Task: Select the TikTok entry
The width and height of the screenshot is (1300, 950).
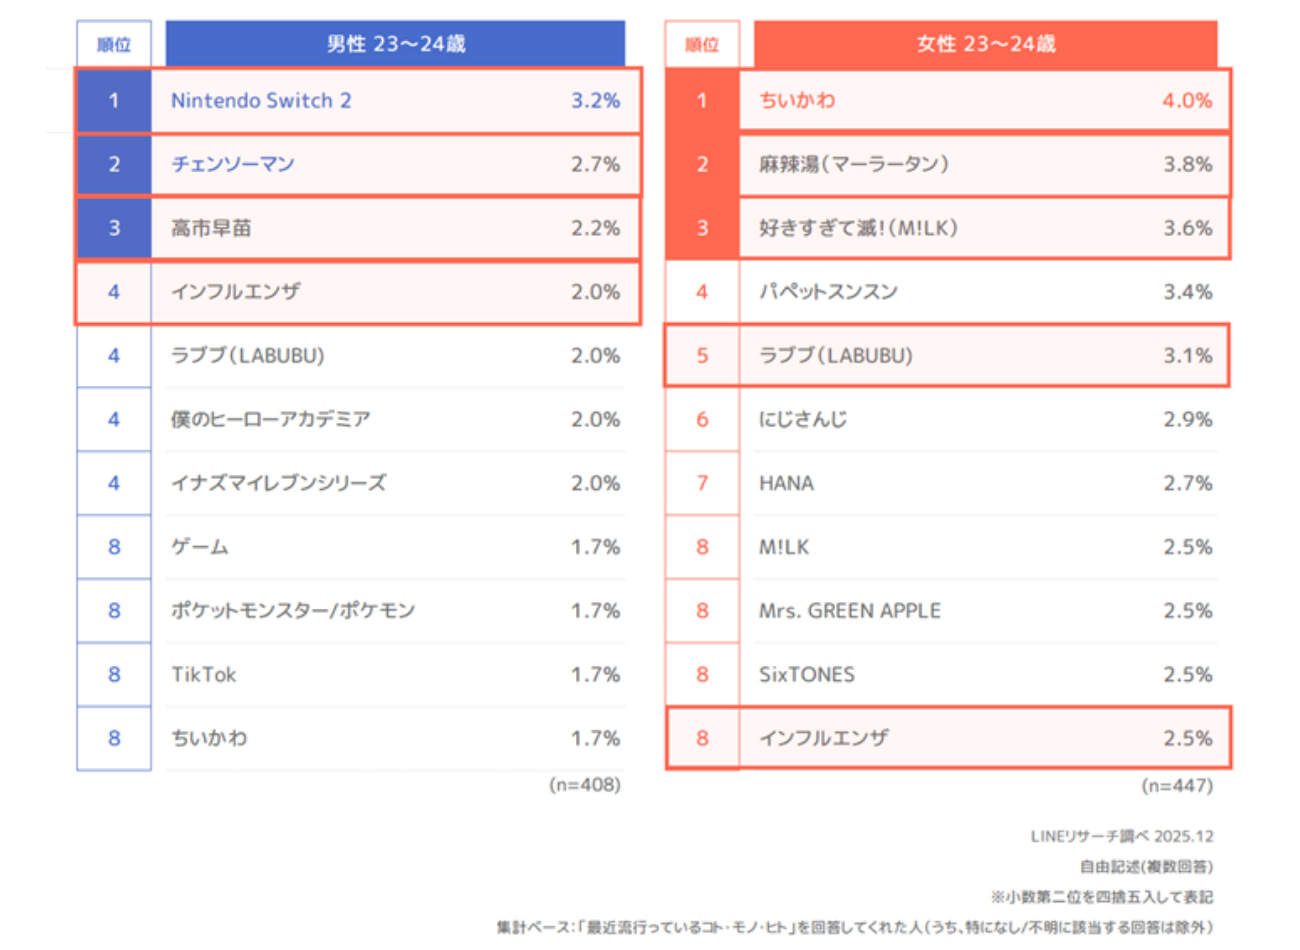Action: (x=204, y=674)
